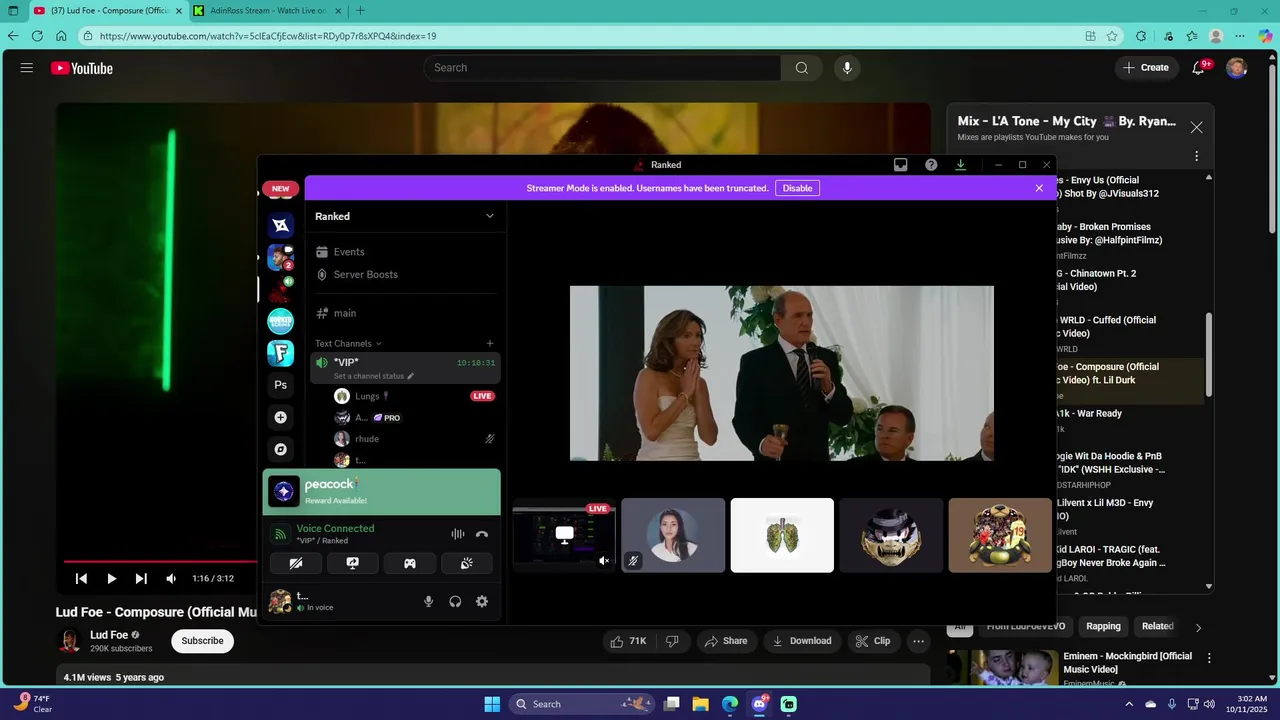Open Discord Help question mark icon

tap(931, 165)
